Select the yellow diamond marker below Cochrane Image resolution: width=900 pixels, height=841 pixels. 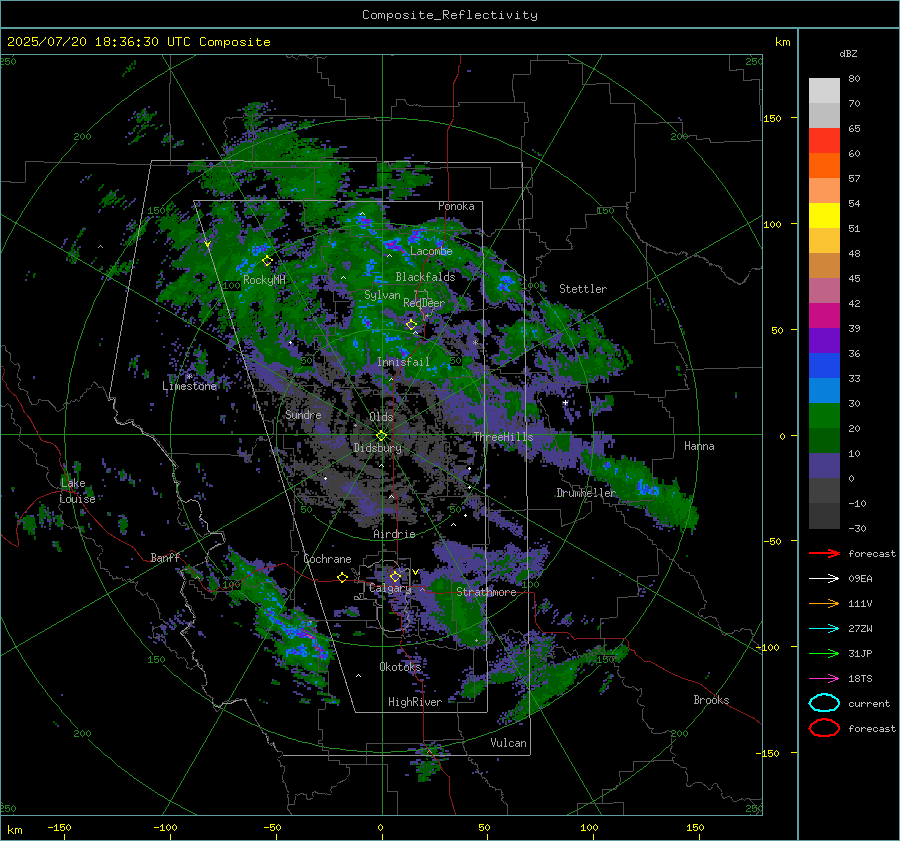coord(342,578)
